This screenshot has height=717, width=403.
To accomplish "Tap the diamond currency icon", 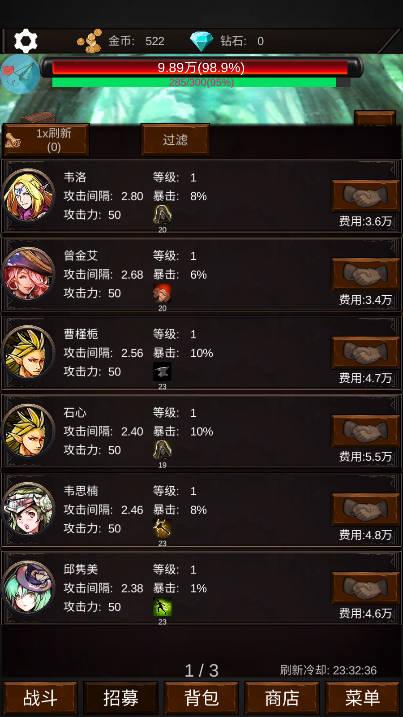I will [201, 41].
